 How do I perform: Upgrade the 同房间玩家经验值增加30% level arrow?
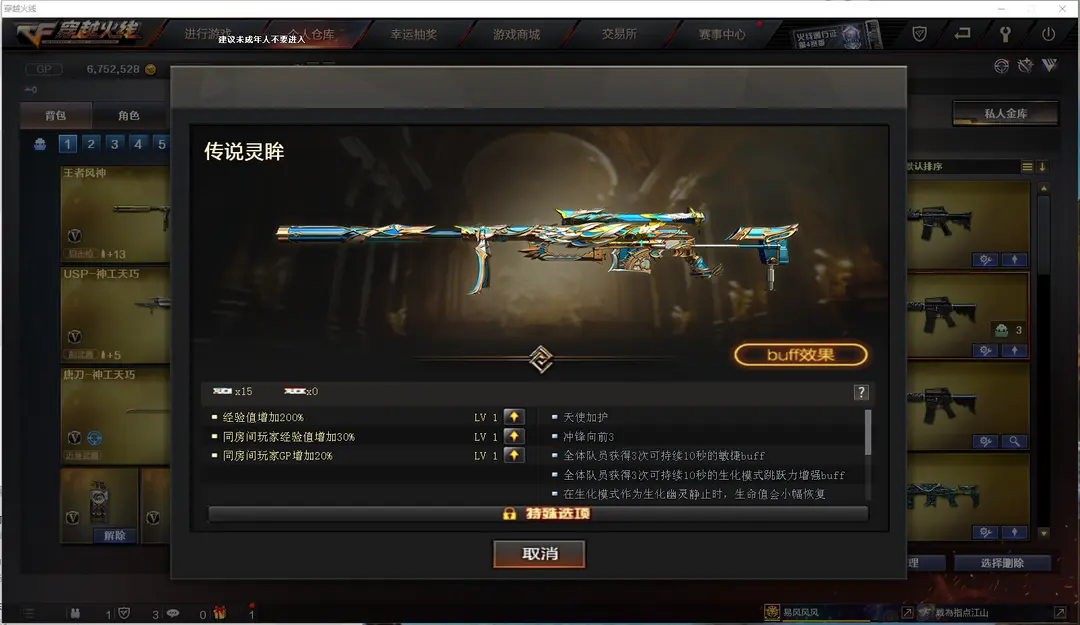(x=514, y=436)
